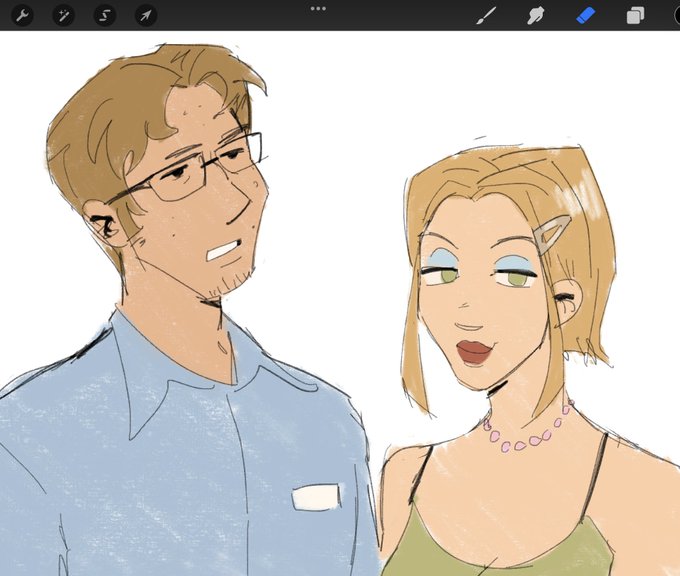Open the Layers panel
The width and height of the screenshot is (680, 576).
tap(635, 16)
